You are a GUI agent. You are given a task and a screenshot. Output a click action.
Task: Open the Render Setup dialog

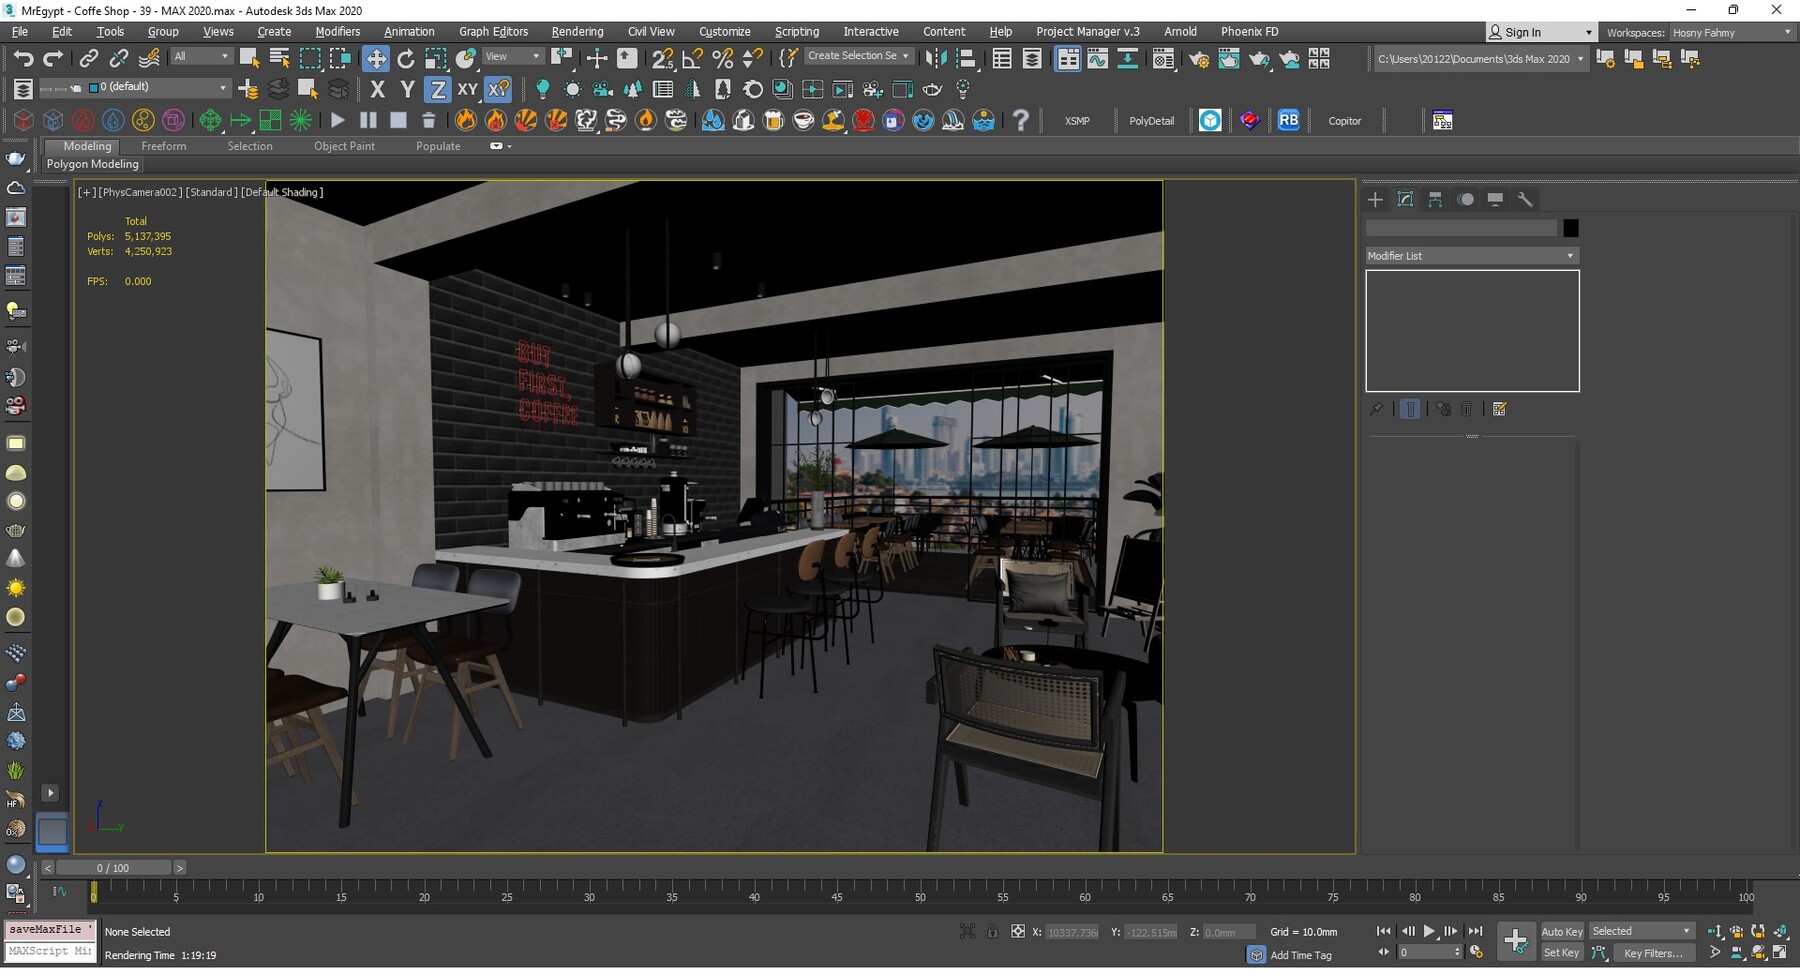(x=1199, y=58)
